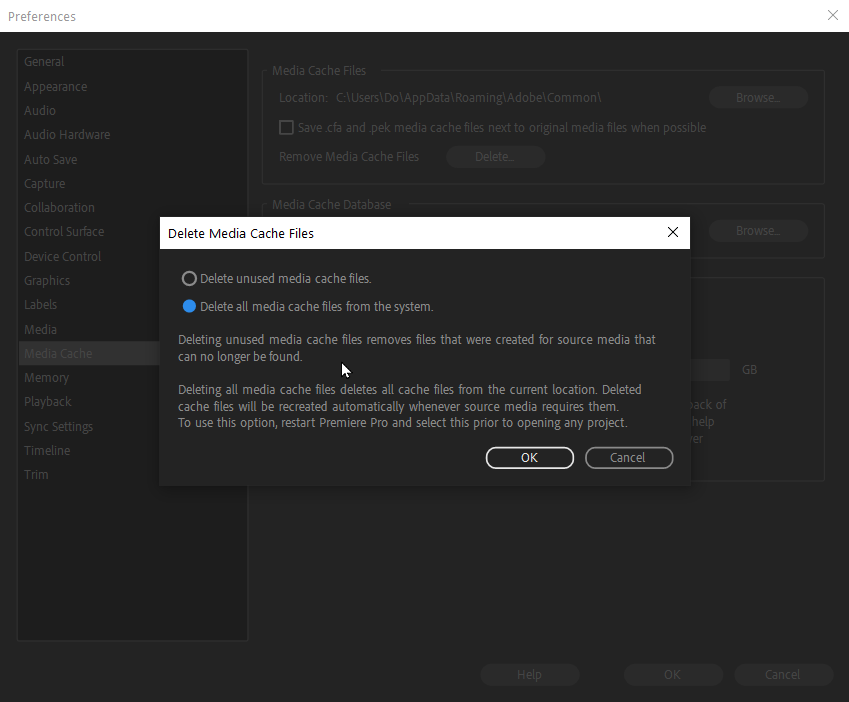Browse for a new Media Cache Files location

[757, 97]
